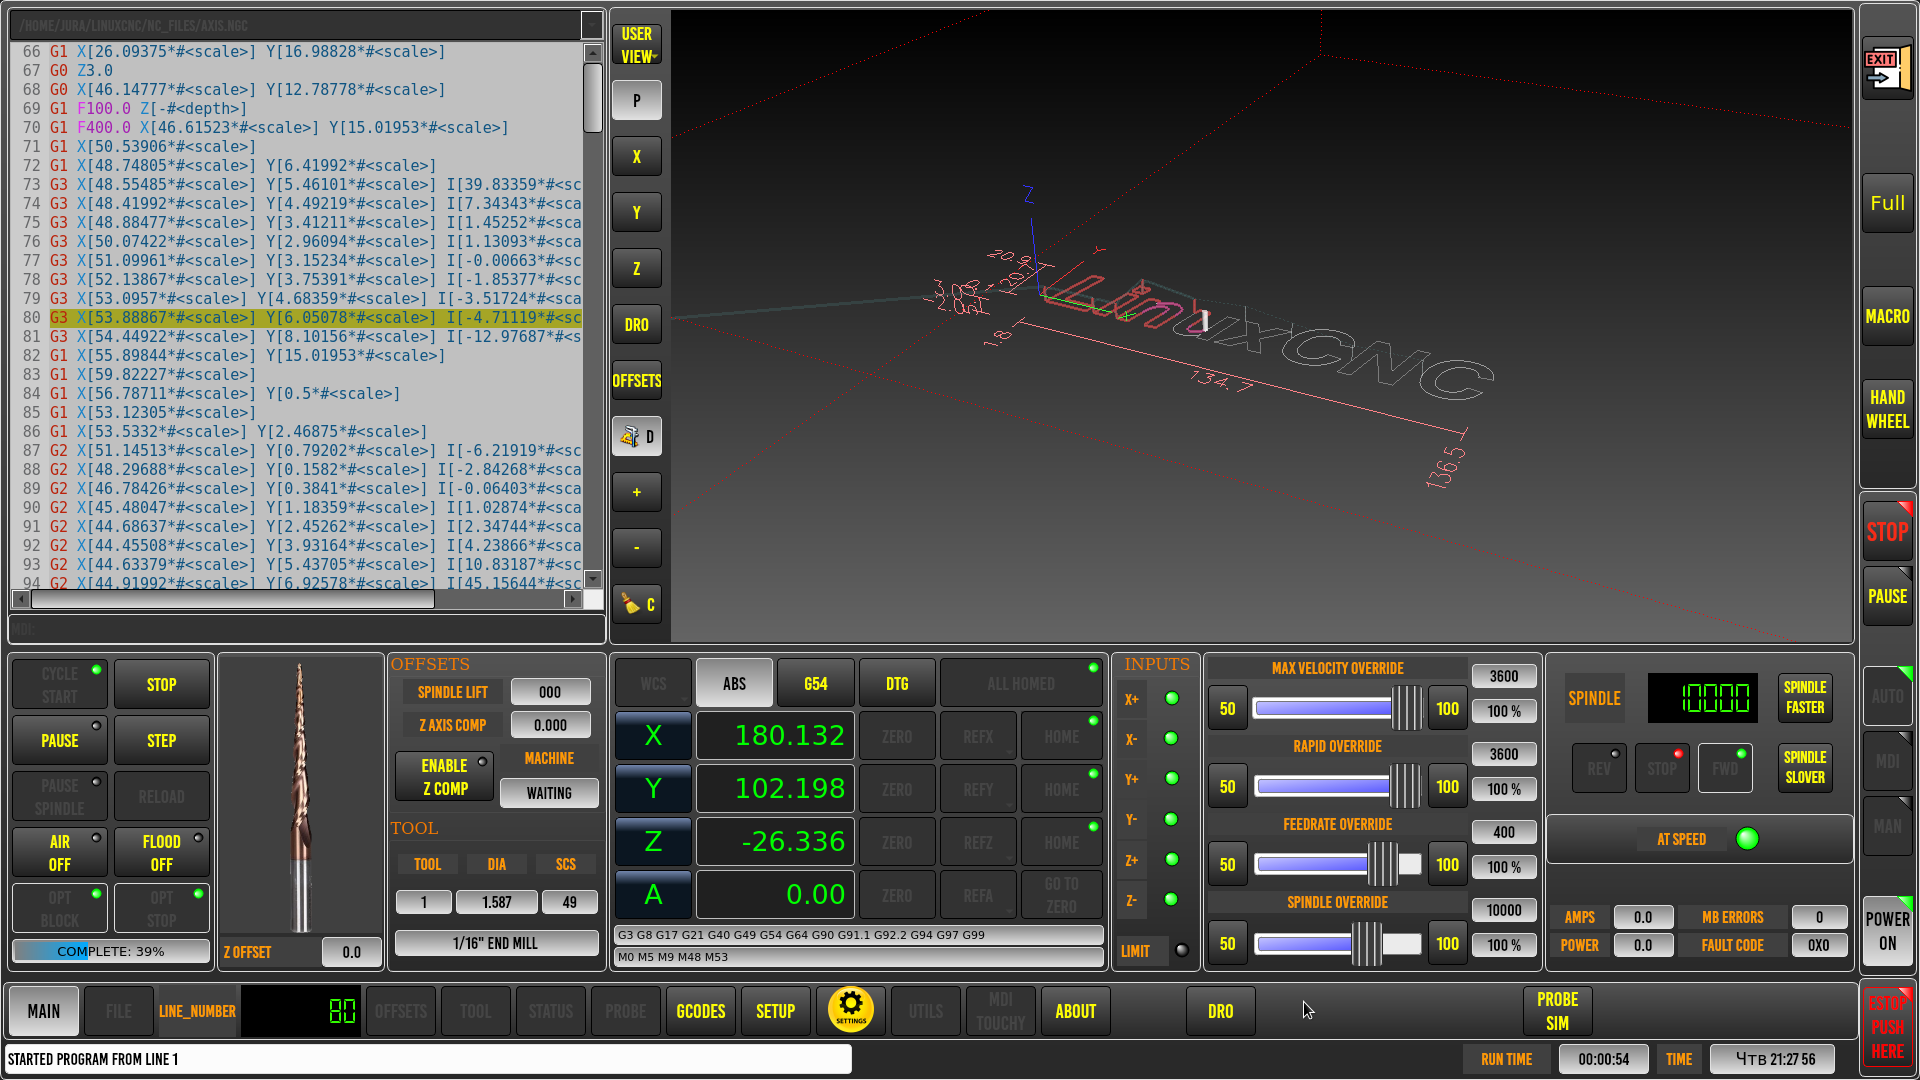Toggle OFFSETS display in plot view
The height and width of the screenshot is (1080, 1920).
pos(637,381)
